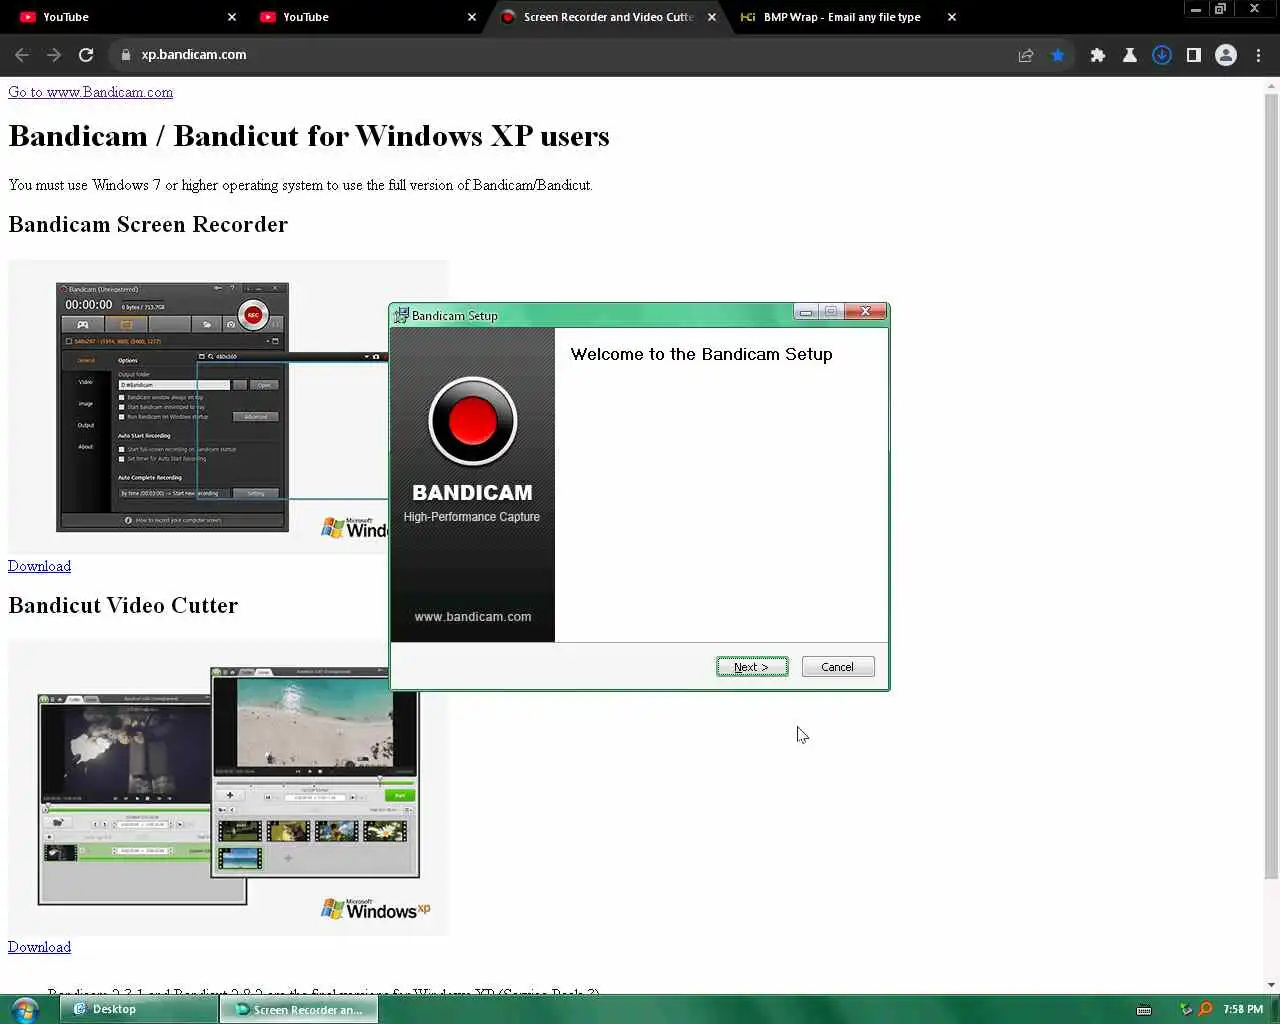This screenshot has width=1280, height=1024.
Task: Open the browser downloads icon
Action: tap(1162, 55)
